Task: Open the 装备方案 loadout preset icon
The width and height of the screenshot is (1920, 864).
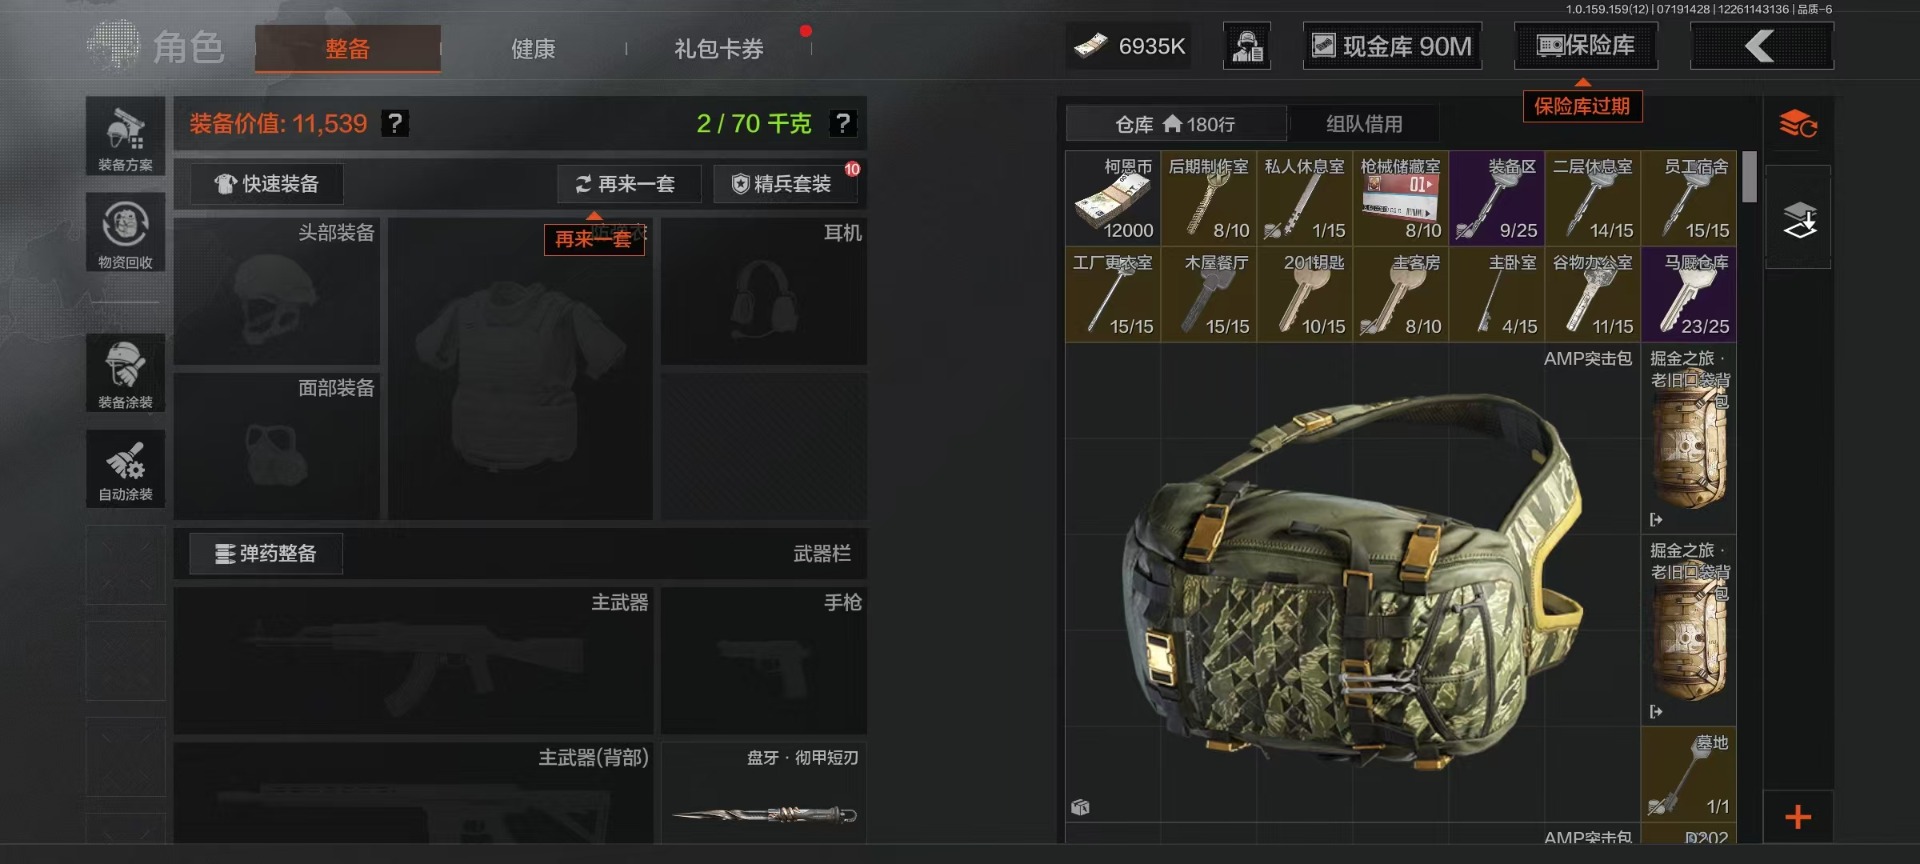Action: point(125,137)
